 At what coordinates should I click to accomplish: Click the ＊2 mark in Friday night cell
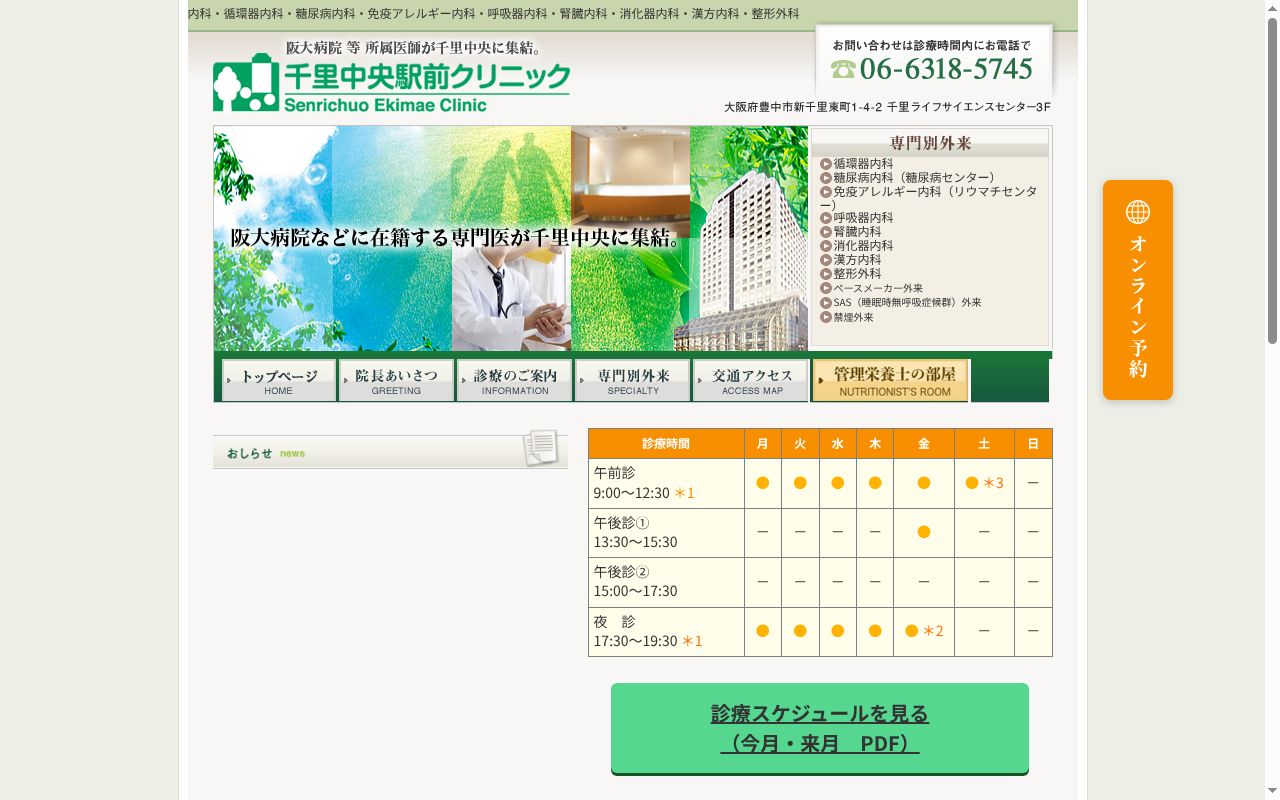point(933,631)
